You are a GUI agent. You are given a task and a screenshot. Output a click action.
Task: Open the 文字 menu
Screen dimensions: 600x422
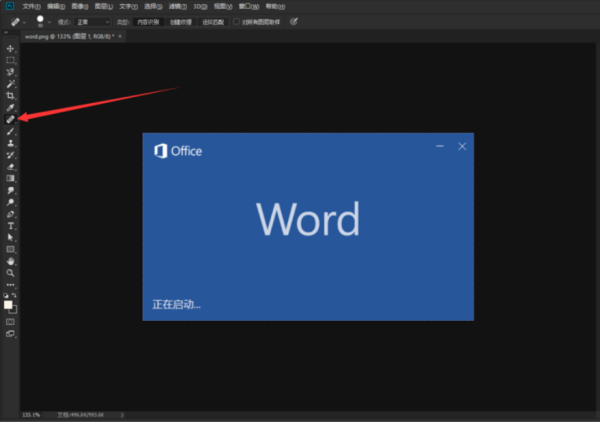[x=128, y=7]
